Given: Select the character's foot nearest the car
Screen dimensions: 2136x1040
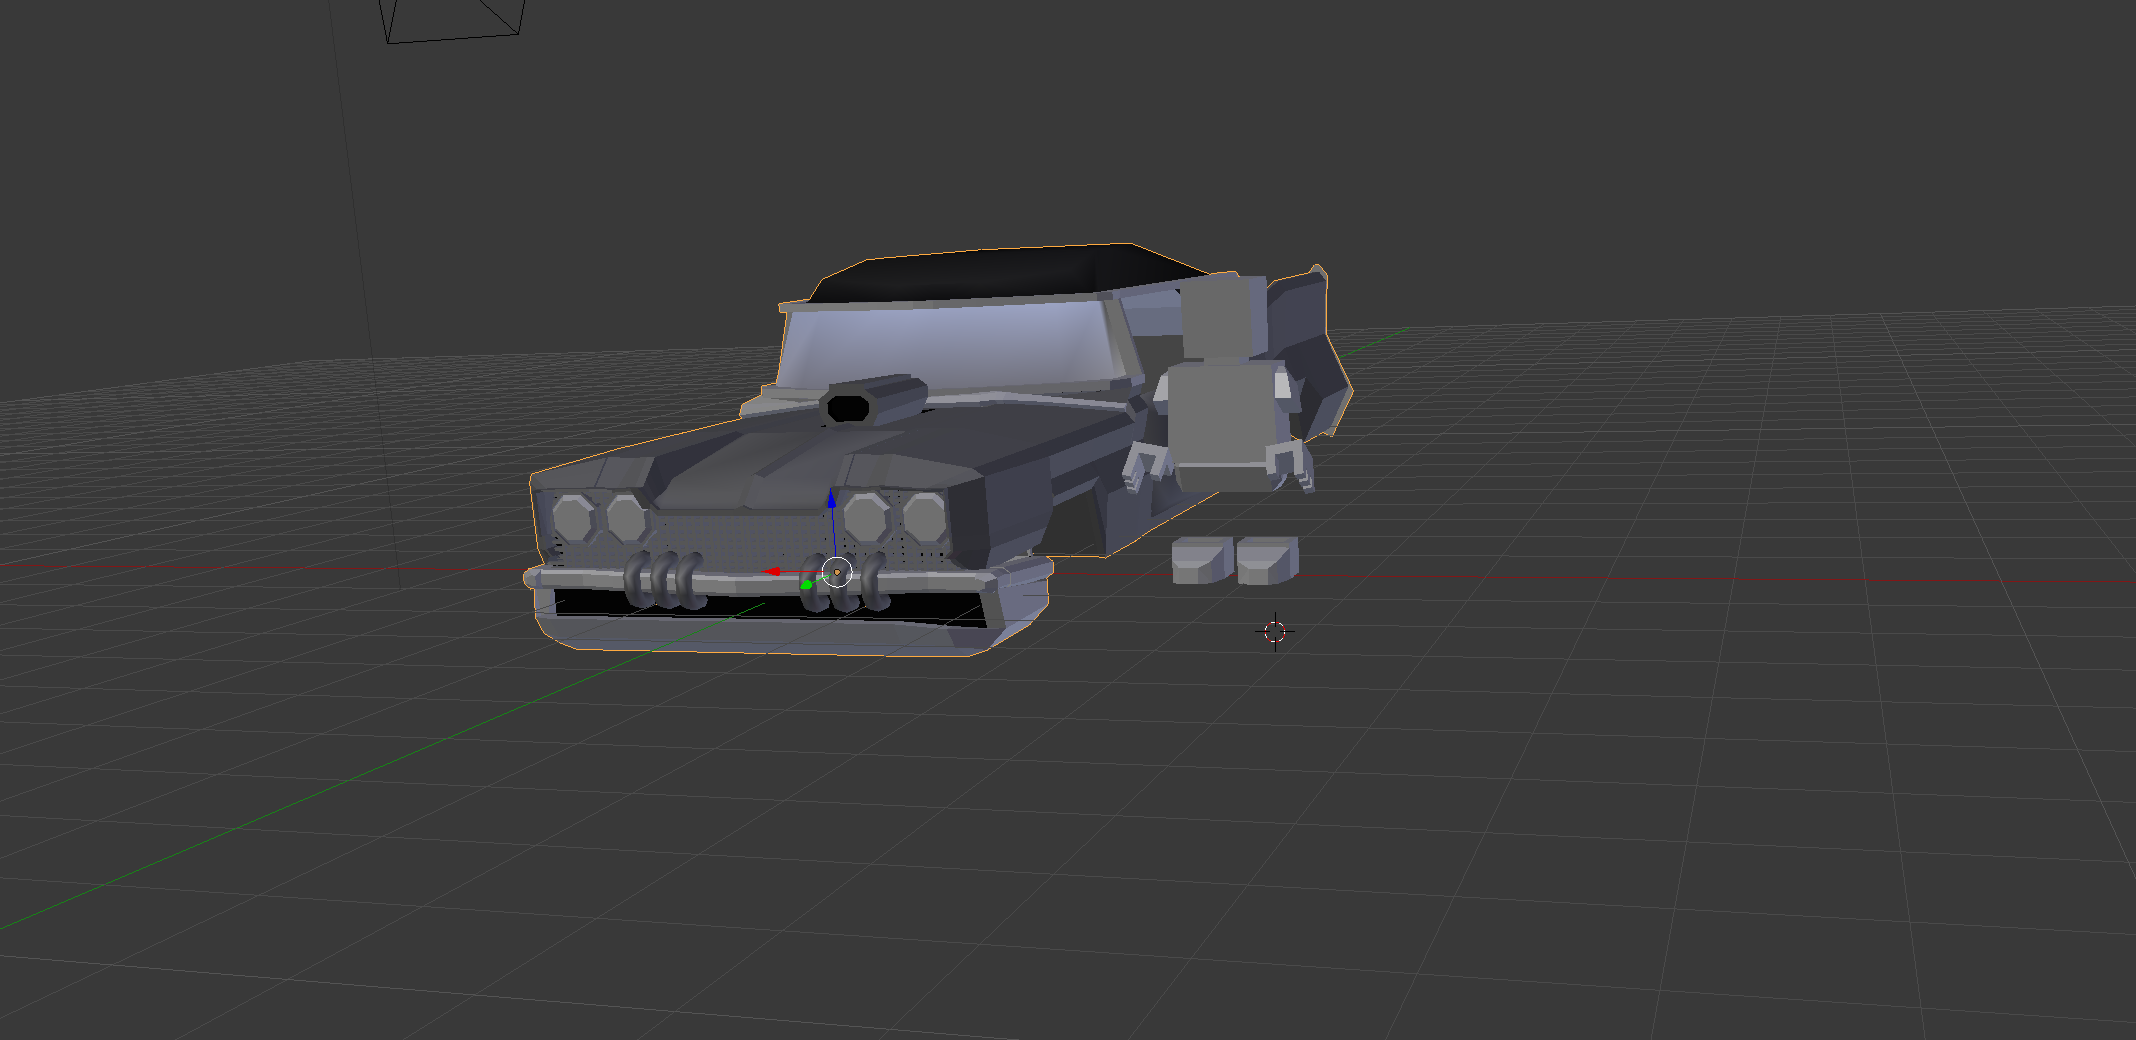Looking at the screenshot, I should pyautogui.click(x=1200, y=559).
